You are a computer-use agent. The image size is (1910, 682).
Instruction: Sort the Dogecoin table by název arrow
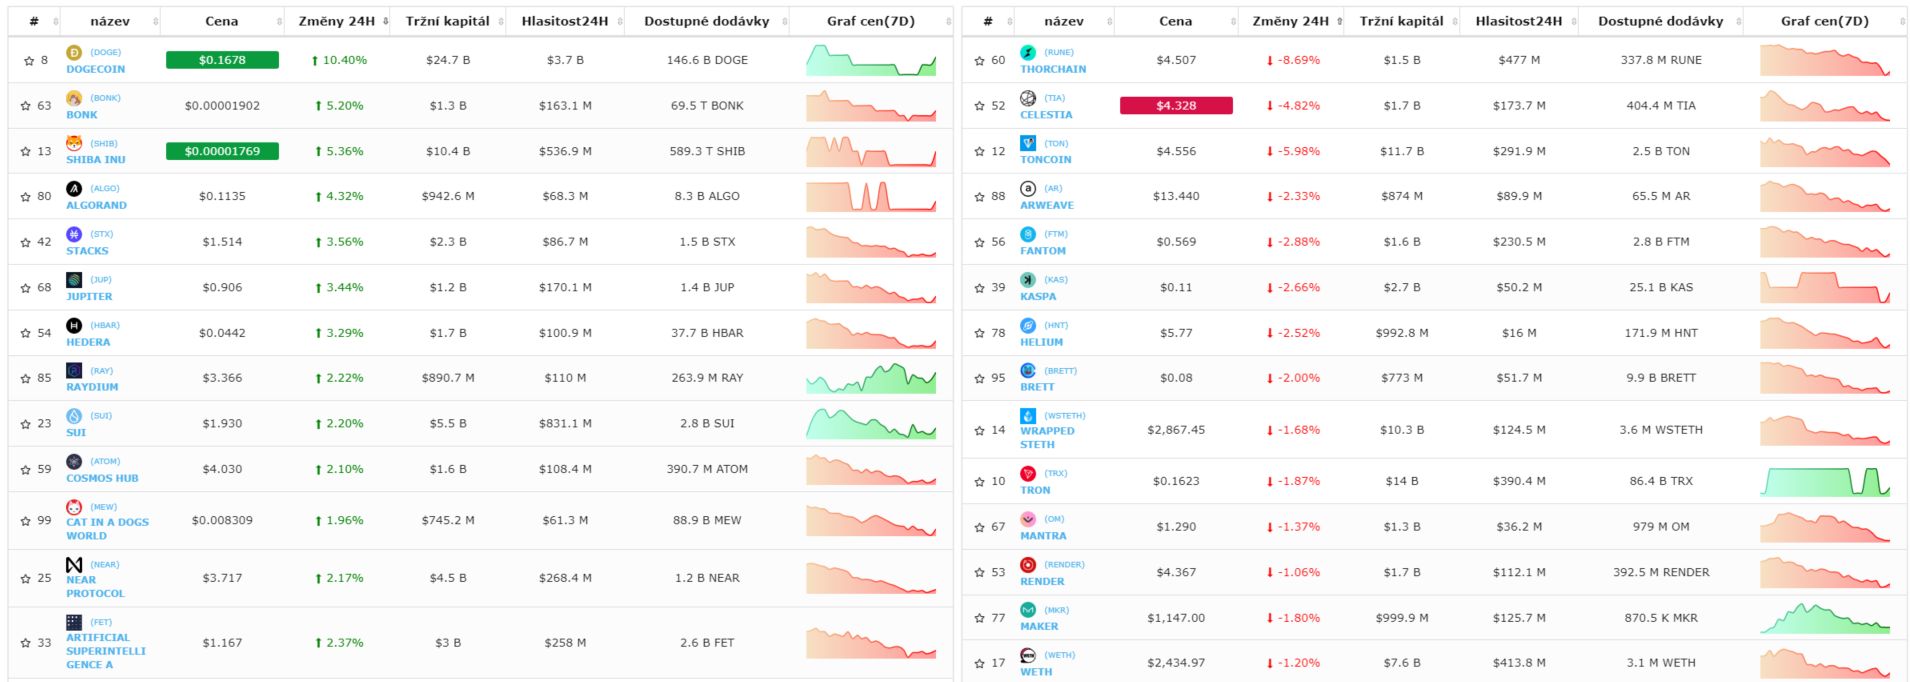156,21
